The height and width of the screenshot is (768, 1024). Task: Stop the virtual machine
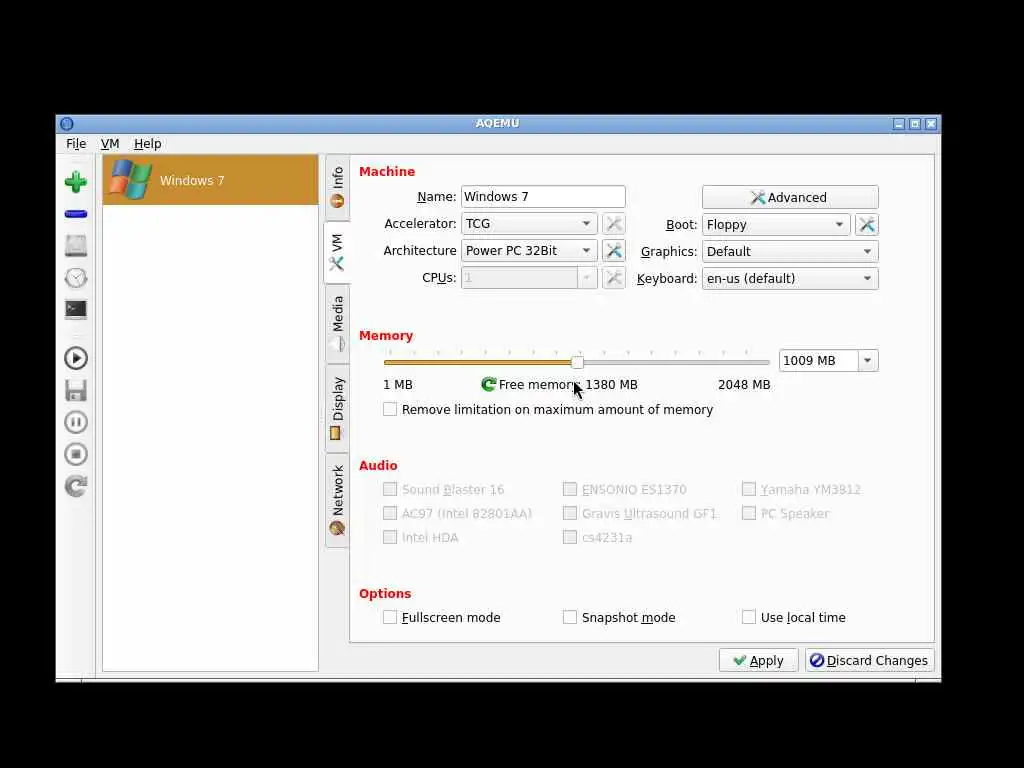click(76, 454)
